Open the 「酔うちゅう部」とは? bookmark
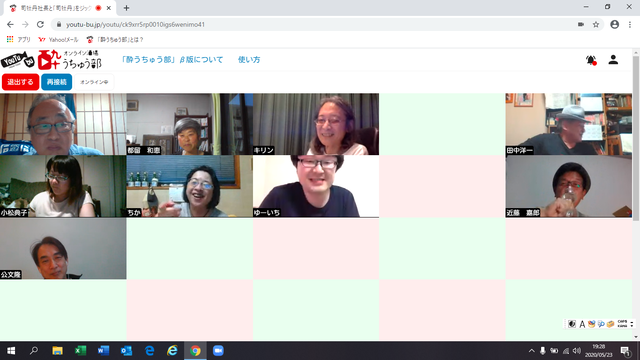The width and height of the screenshot is (640, 360). 115,39
